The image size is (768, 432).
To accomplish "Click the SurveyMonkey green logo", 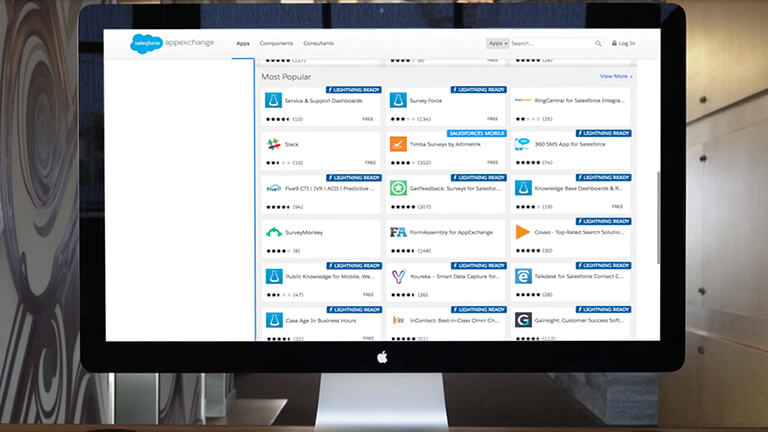I will (274, 232).
